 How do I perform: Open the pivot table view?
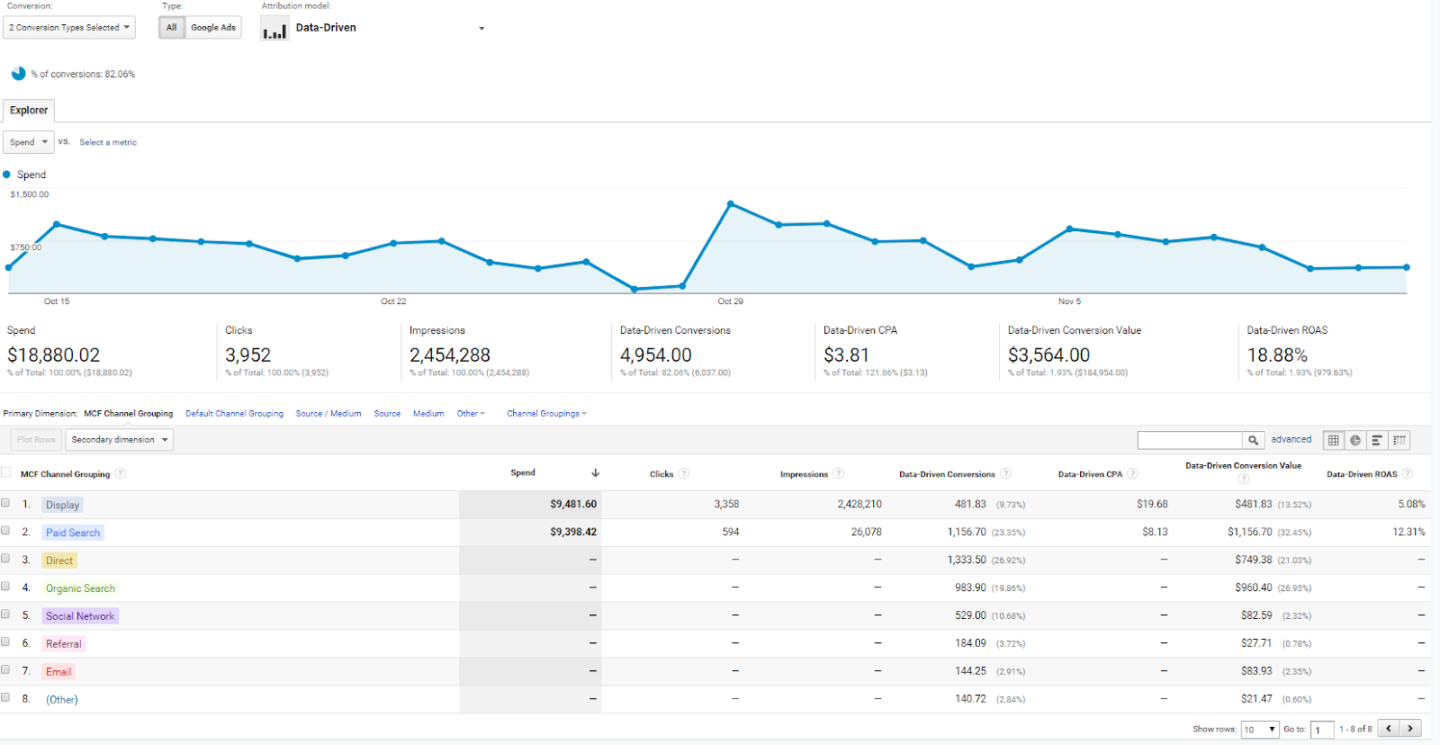tap(1399, 440)
